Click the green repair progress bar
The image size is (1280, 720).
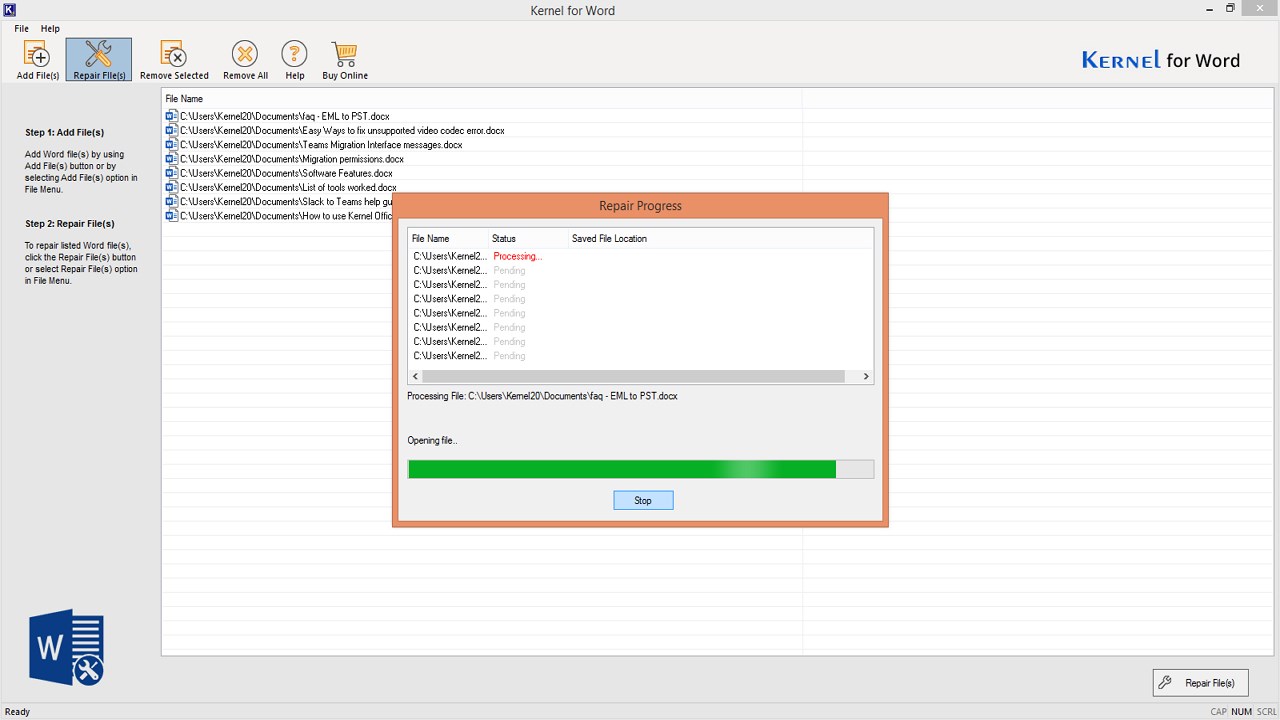pyautogui.click(x=641, y=469)
